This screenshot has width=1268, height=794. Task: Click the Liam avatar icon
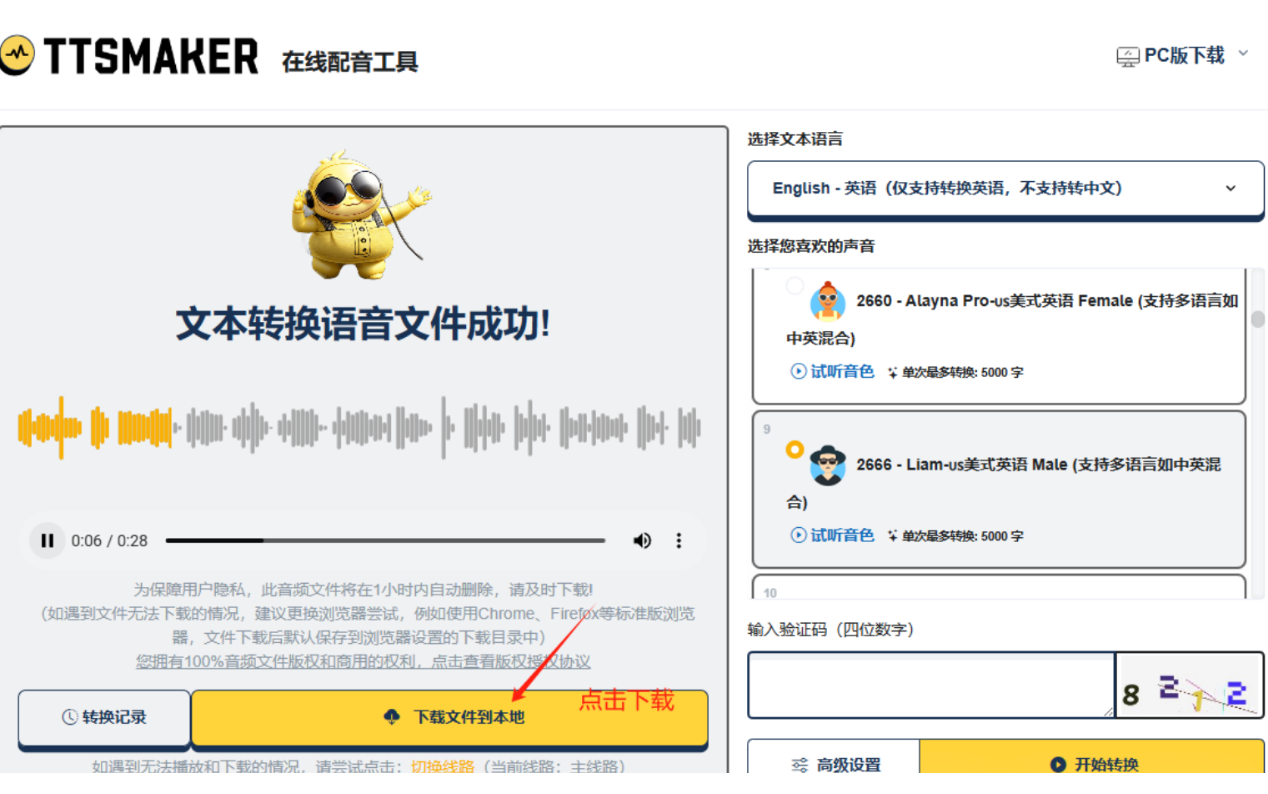tap(827, 464)
